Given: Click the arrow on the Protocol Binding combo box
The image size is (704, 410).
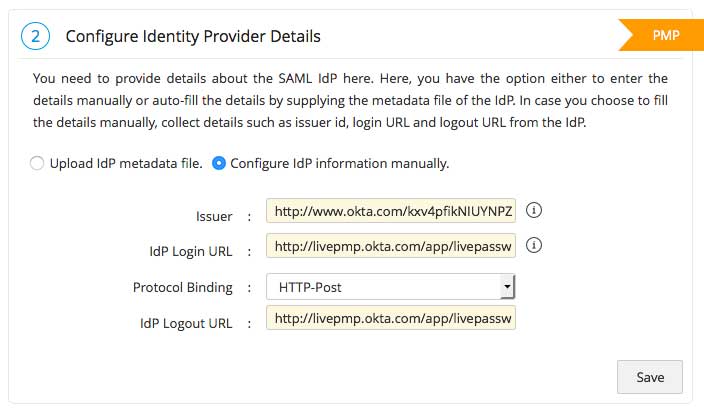Looking at the screenshot, I should click(507, 287).
